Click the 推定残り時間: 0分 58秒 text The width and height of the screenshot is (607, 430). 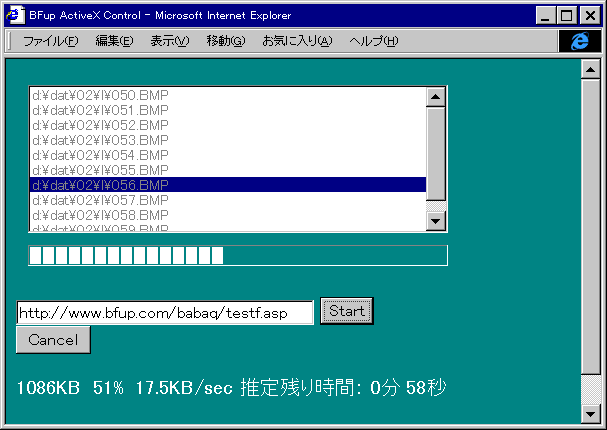tap(343, 387)
